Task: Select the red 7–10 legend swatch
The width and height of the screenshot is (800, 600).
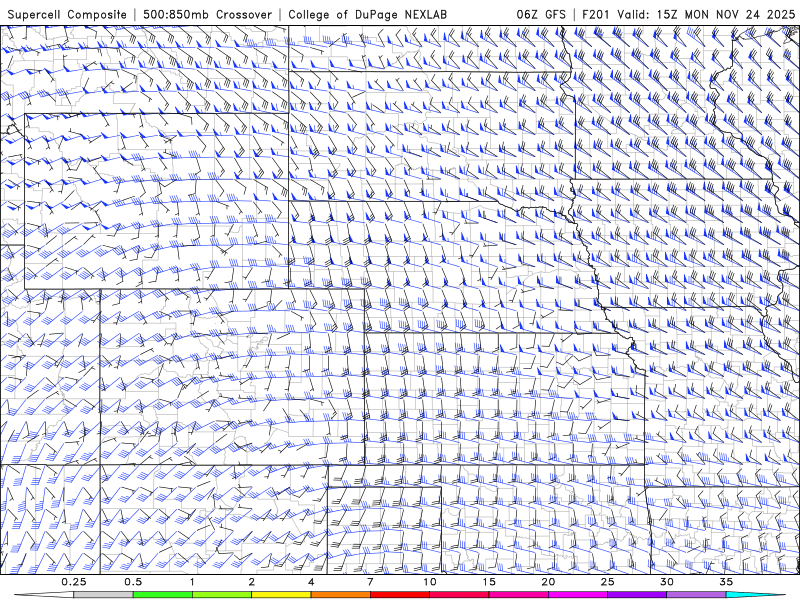Action: pos(399,595)
